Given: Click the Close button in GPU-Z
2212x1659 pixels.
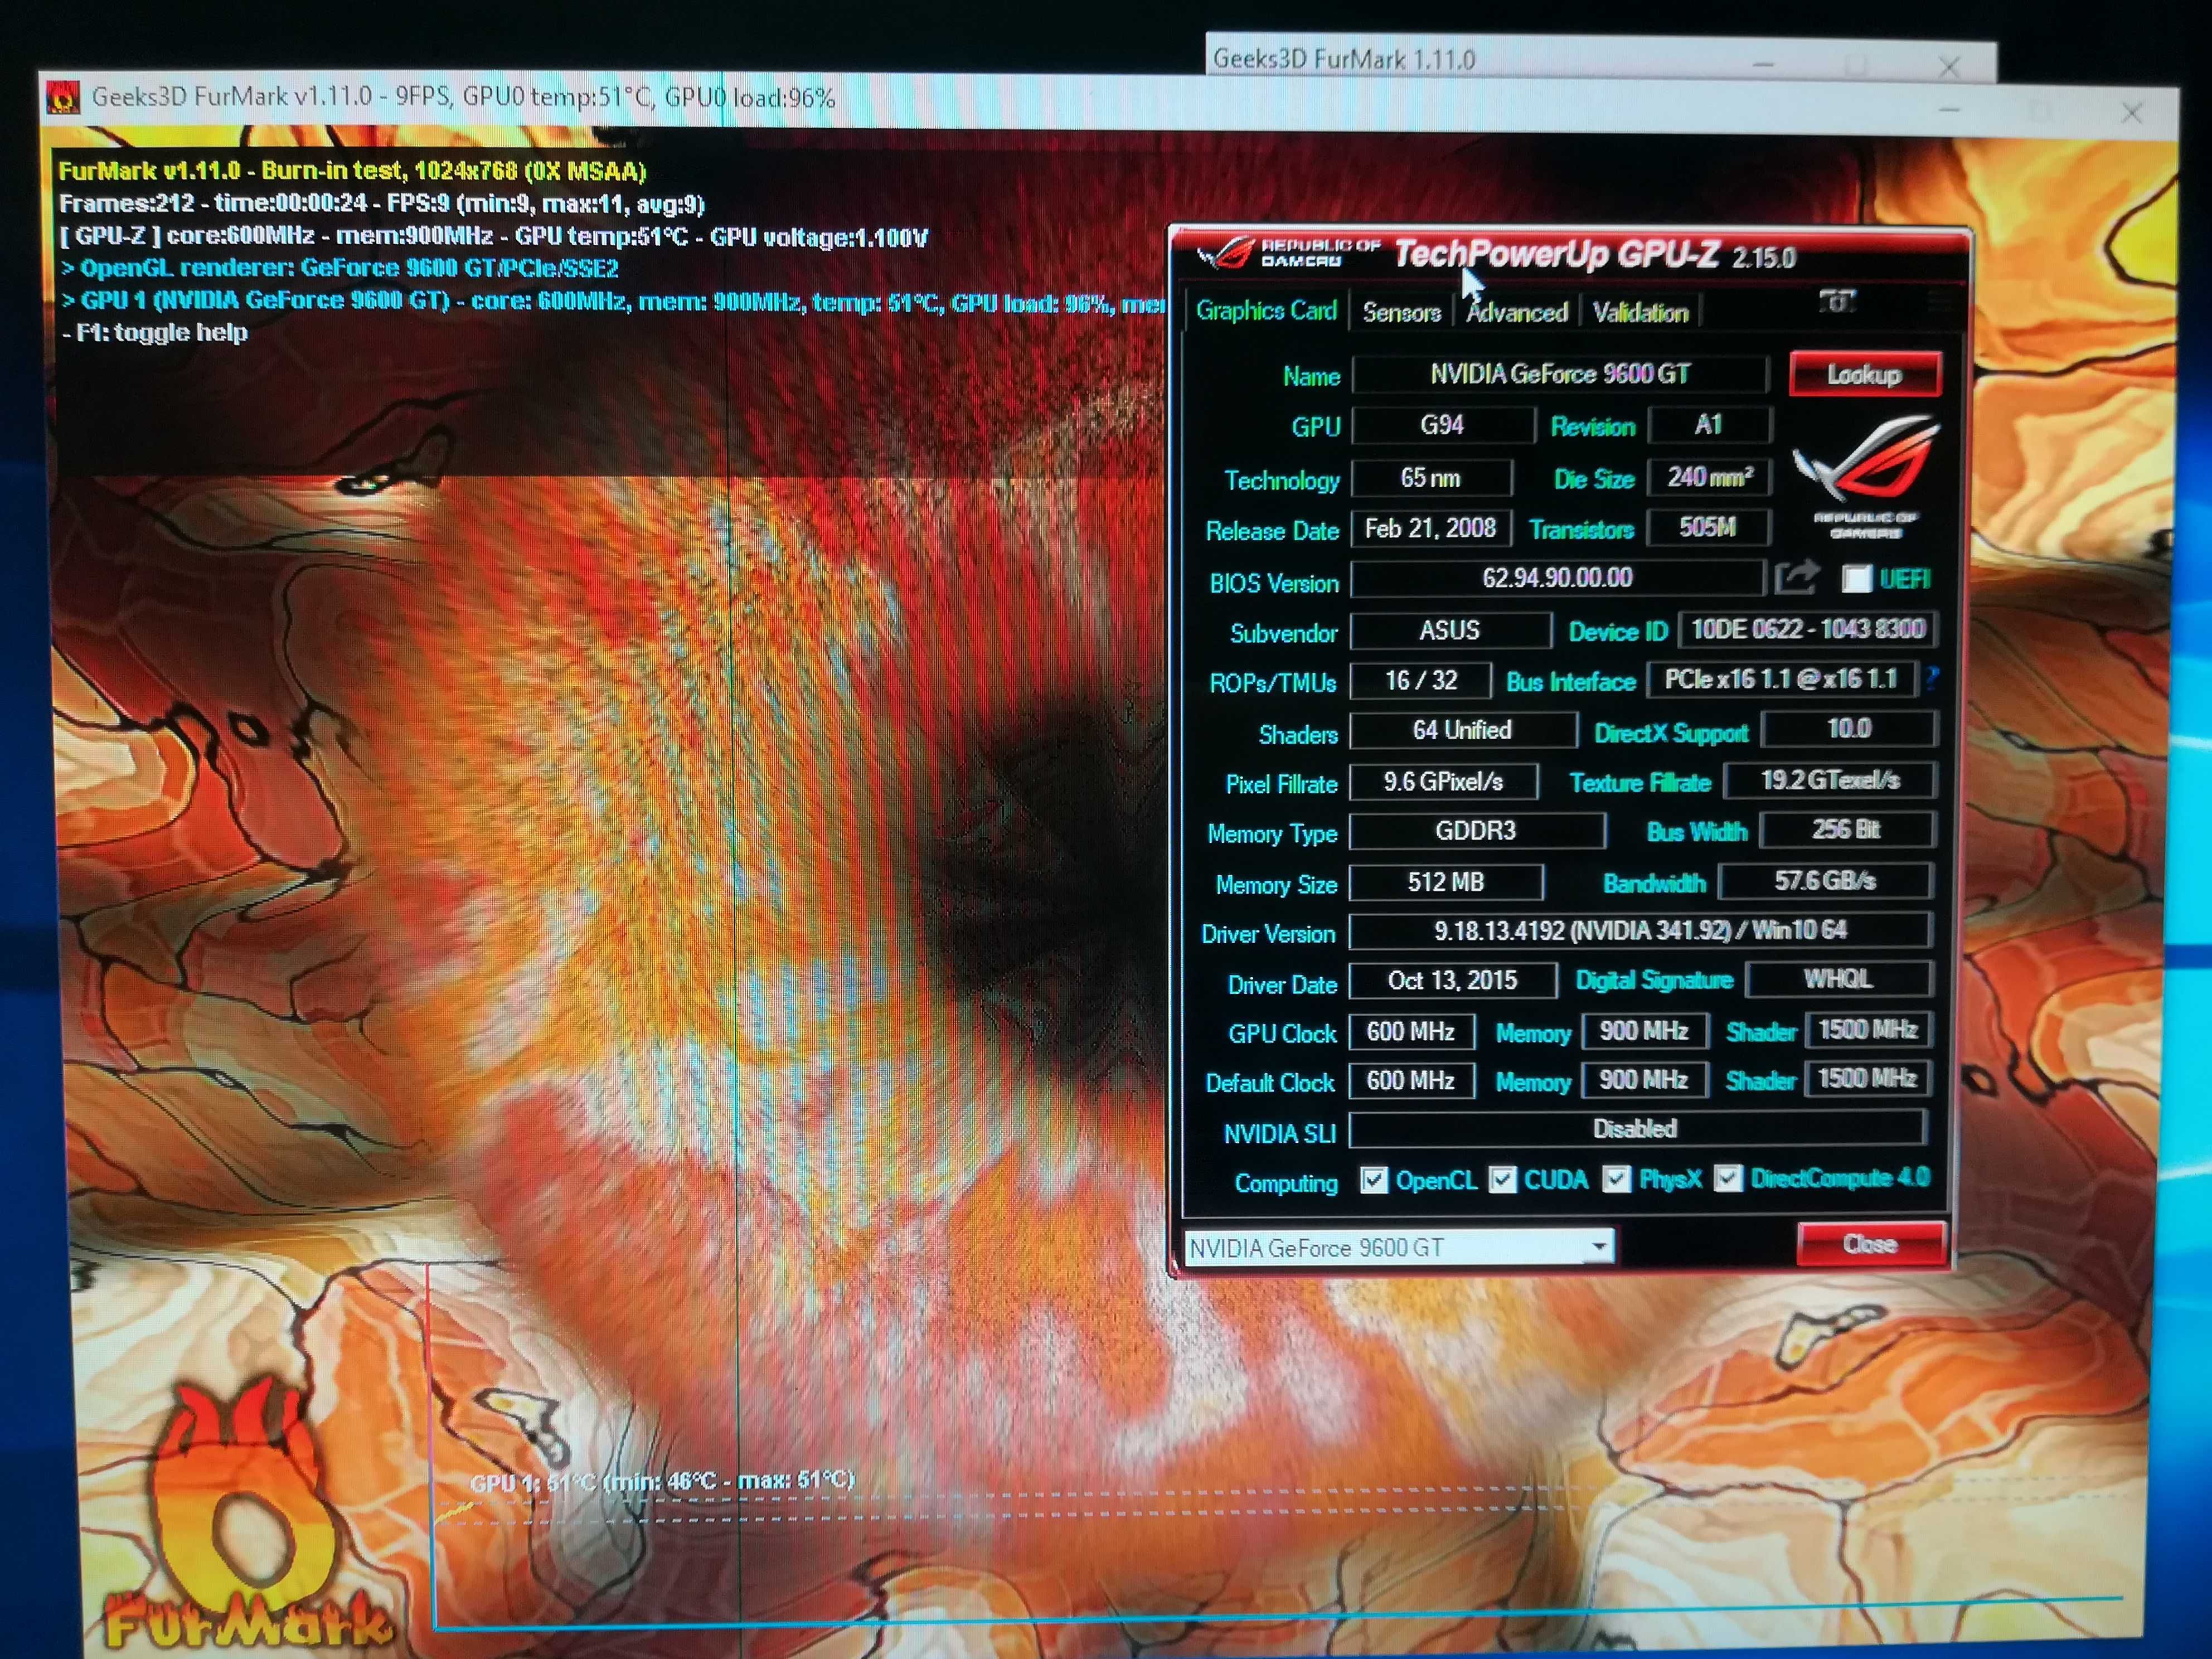Looking at the screenshot, I should 1871,1243.
